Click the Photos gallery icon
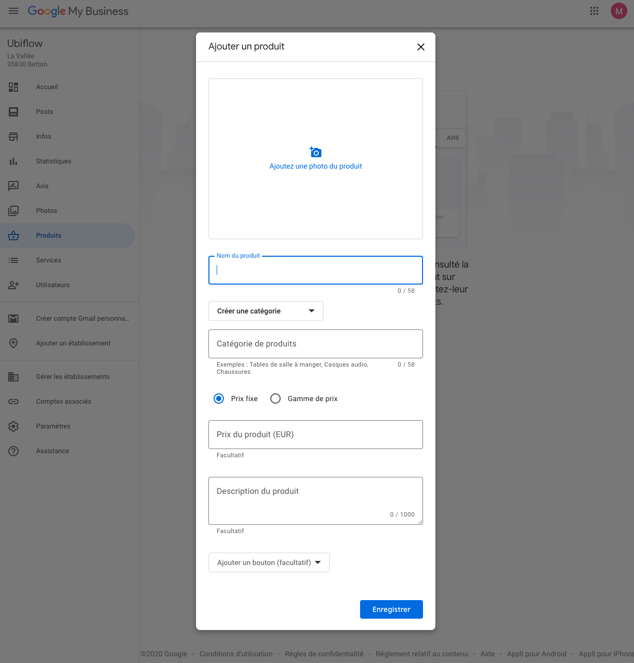Viewport: 634px width, 663px height. pyautogui.click(x=14, y=211)
